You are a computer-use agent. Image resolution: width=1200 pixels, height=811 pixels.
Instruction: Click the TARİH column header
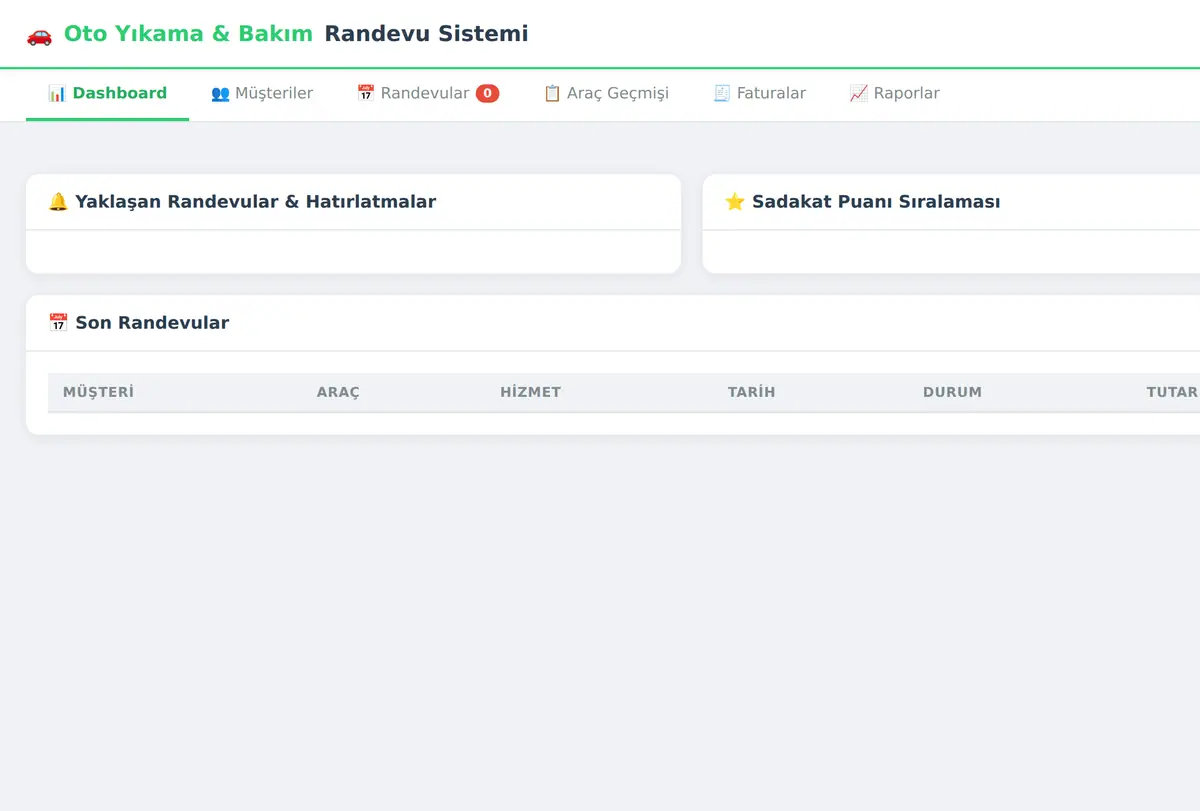click(751, 392)
